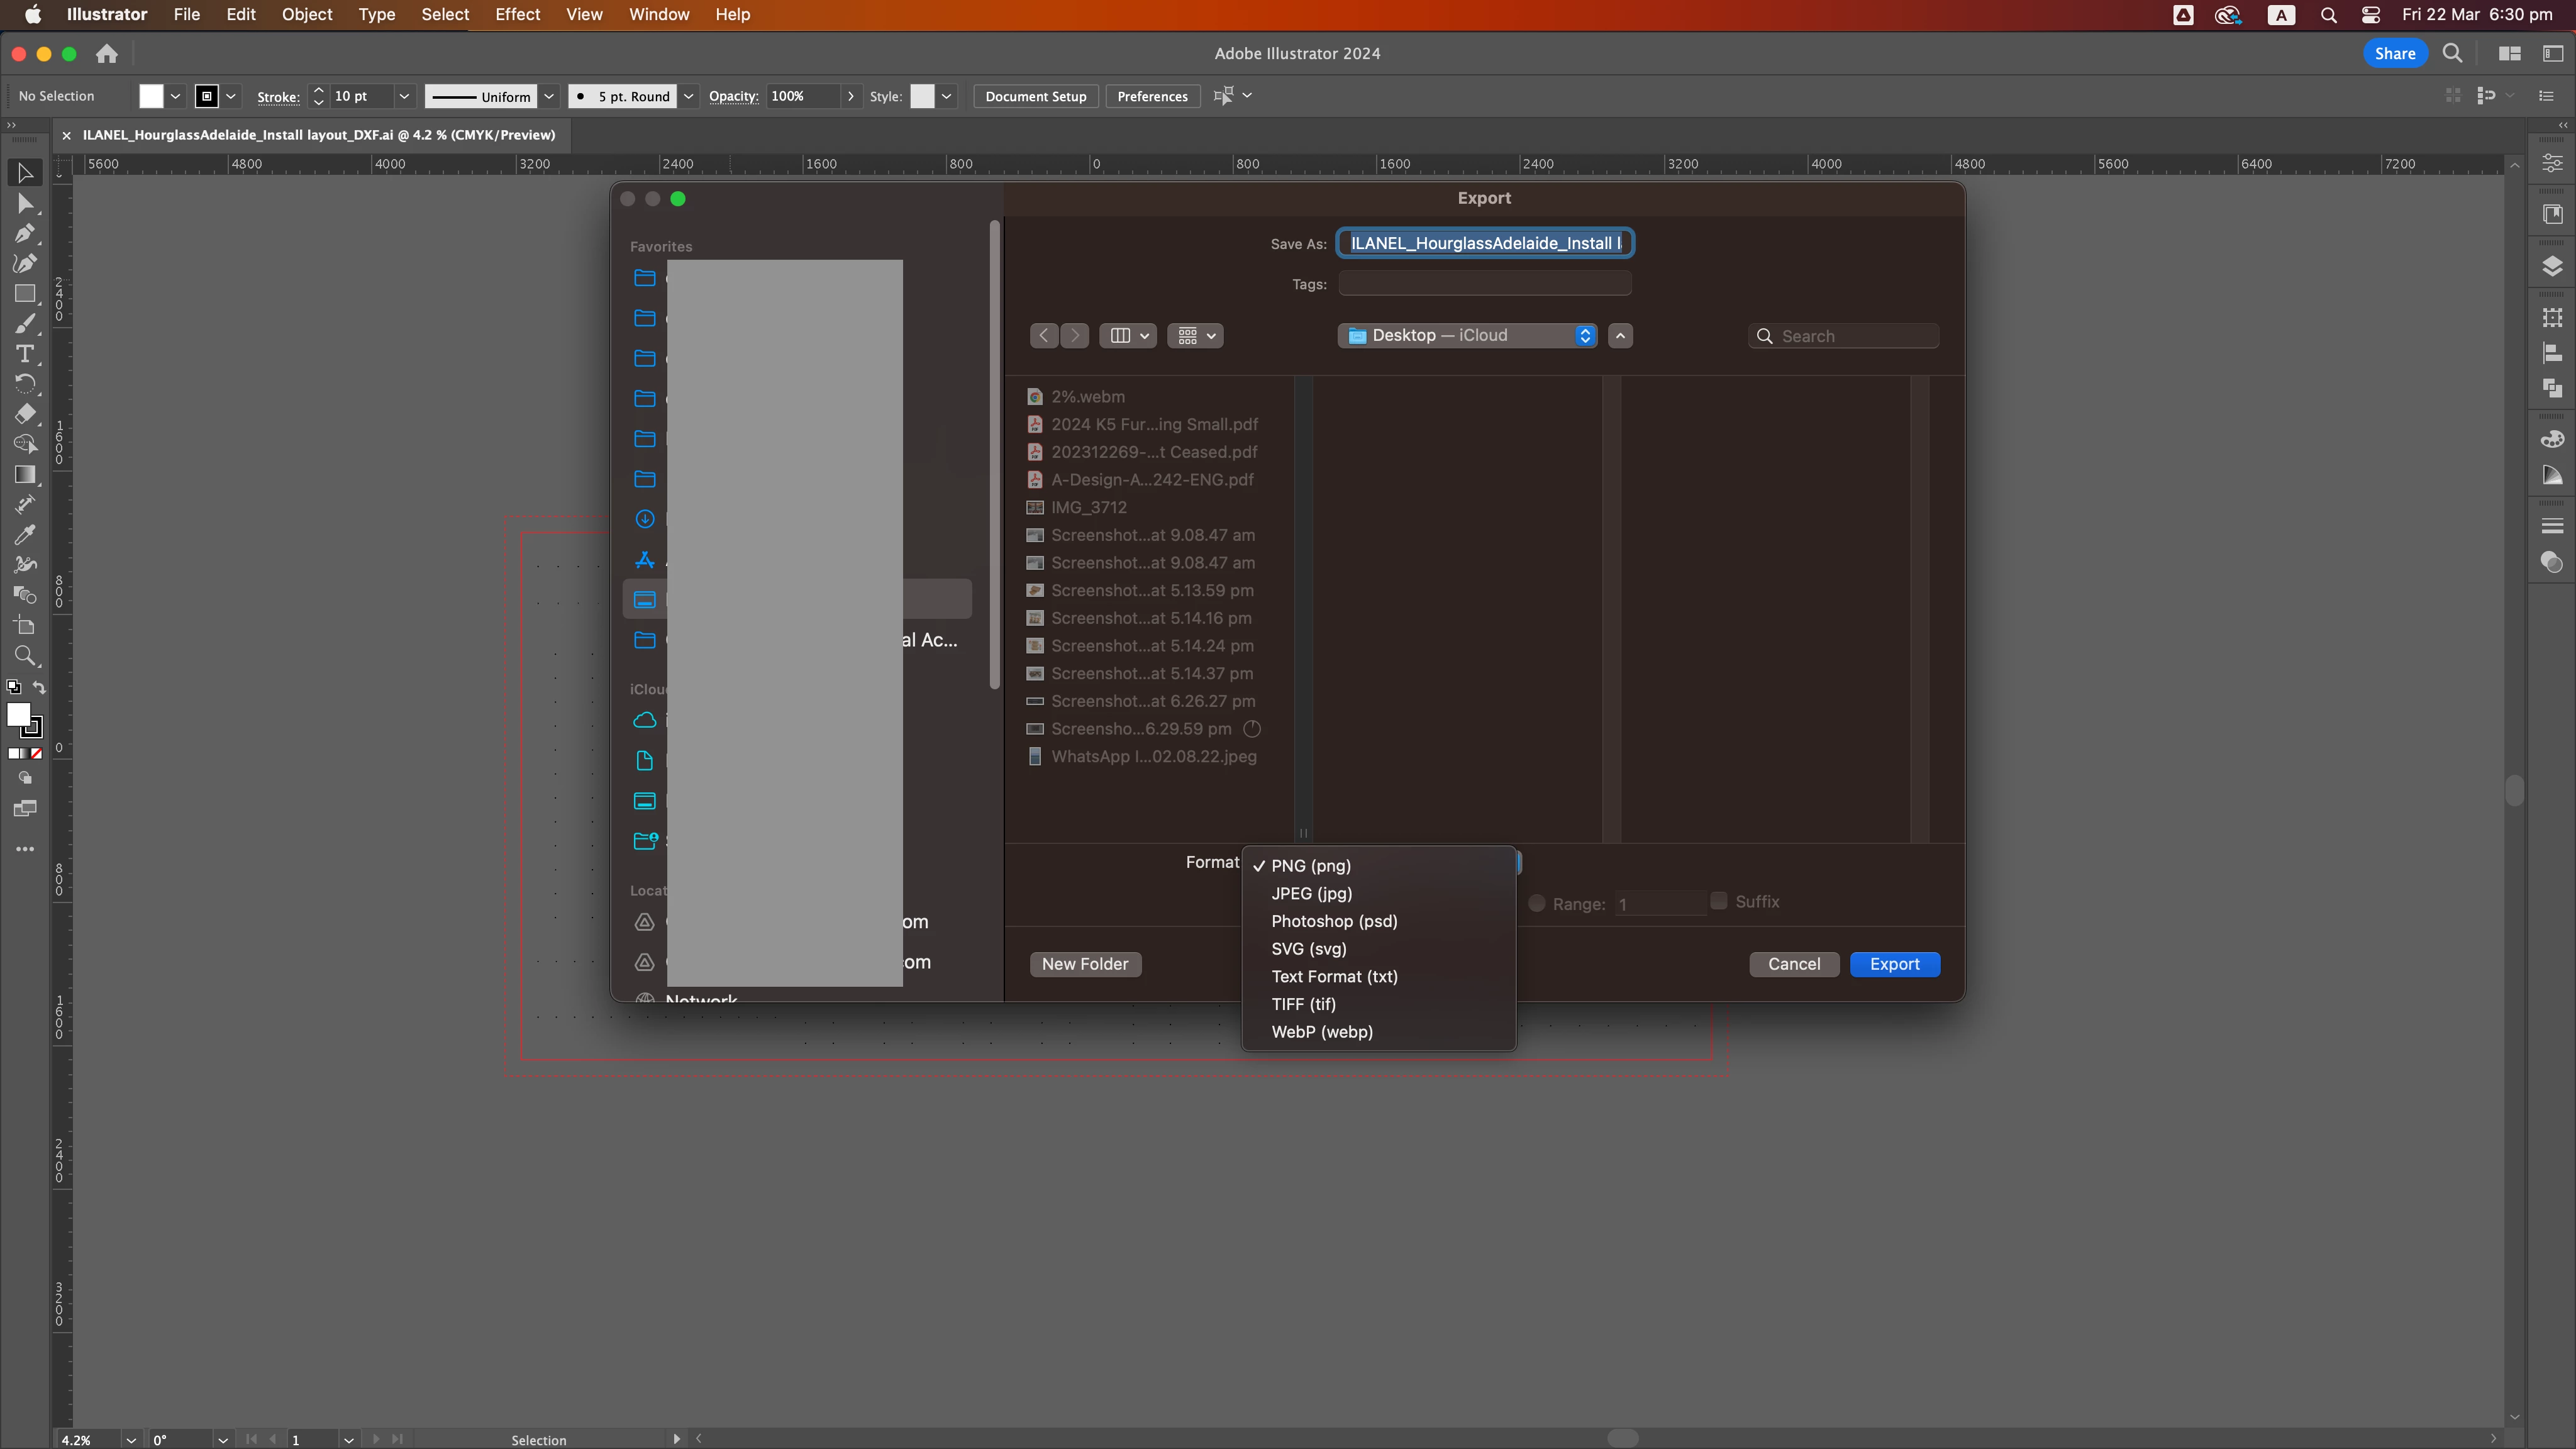Open the Desktop — iCloud location dropdown
This screenshot has width=2576, height=1449.
click(x=1467, y=336)
